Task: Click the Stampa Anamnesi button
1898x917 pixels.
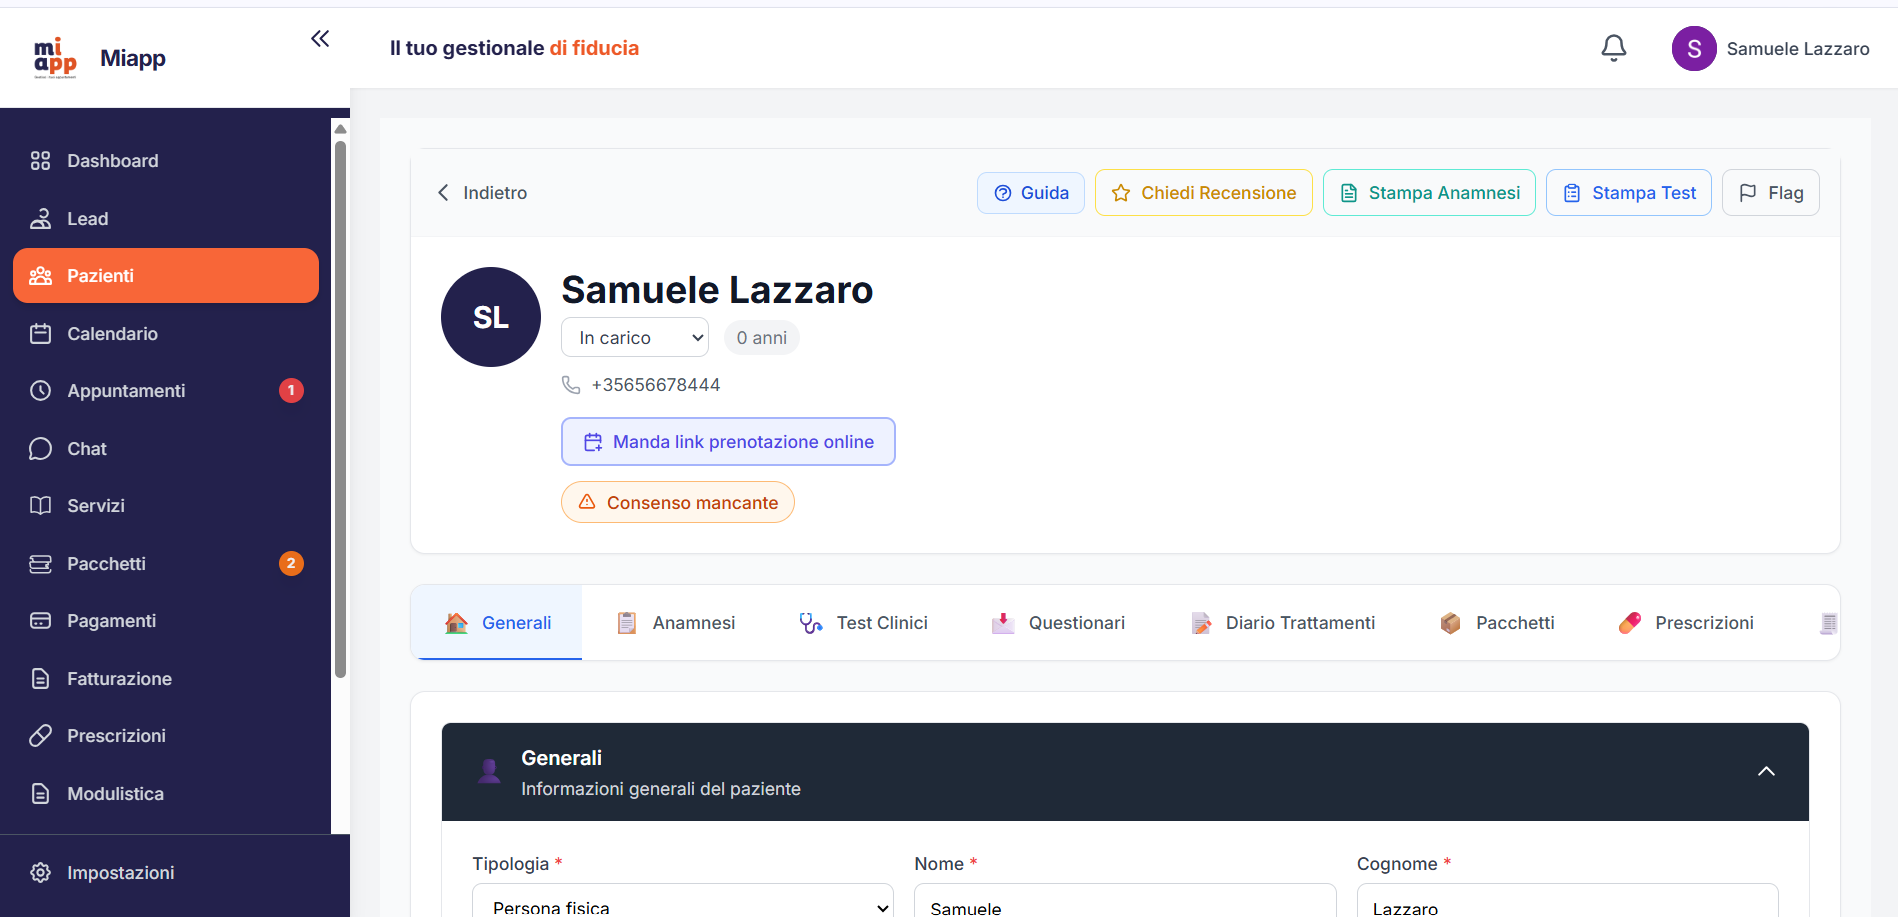Action: pyautogui.click(x=1428, y=192)
